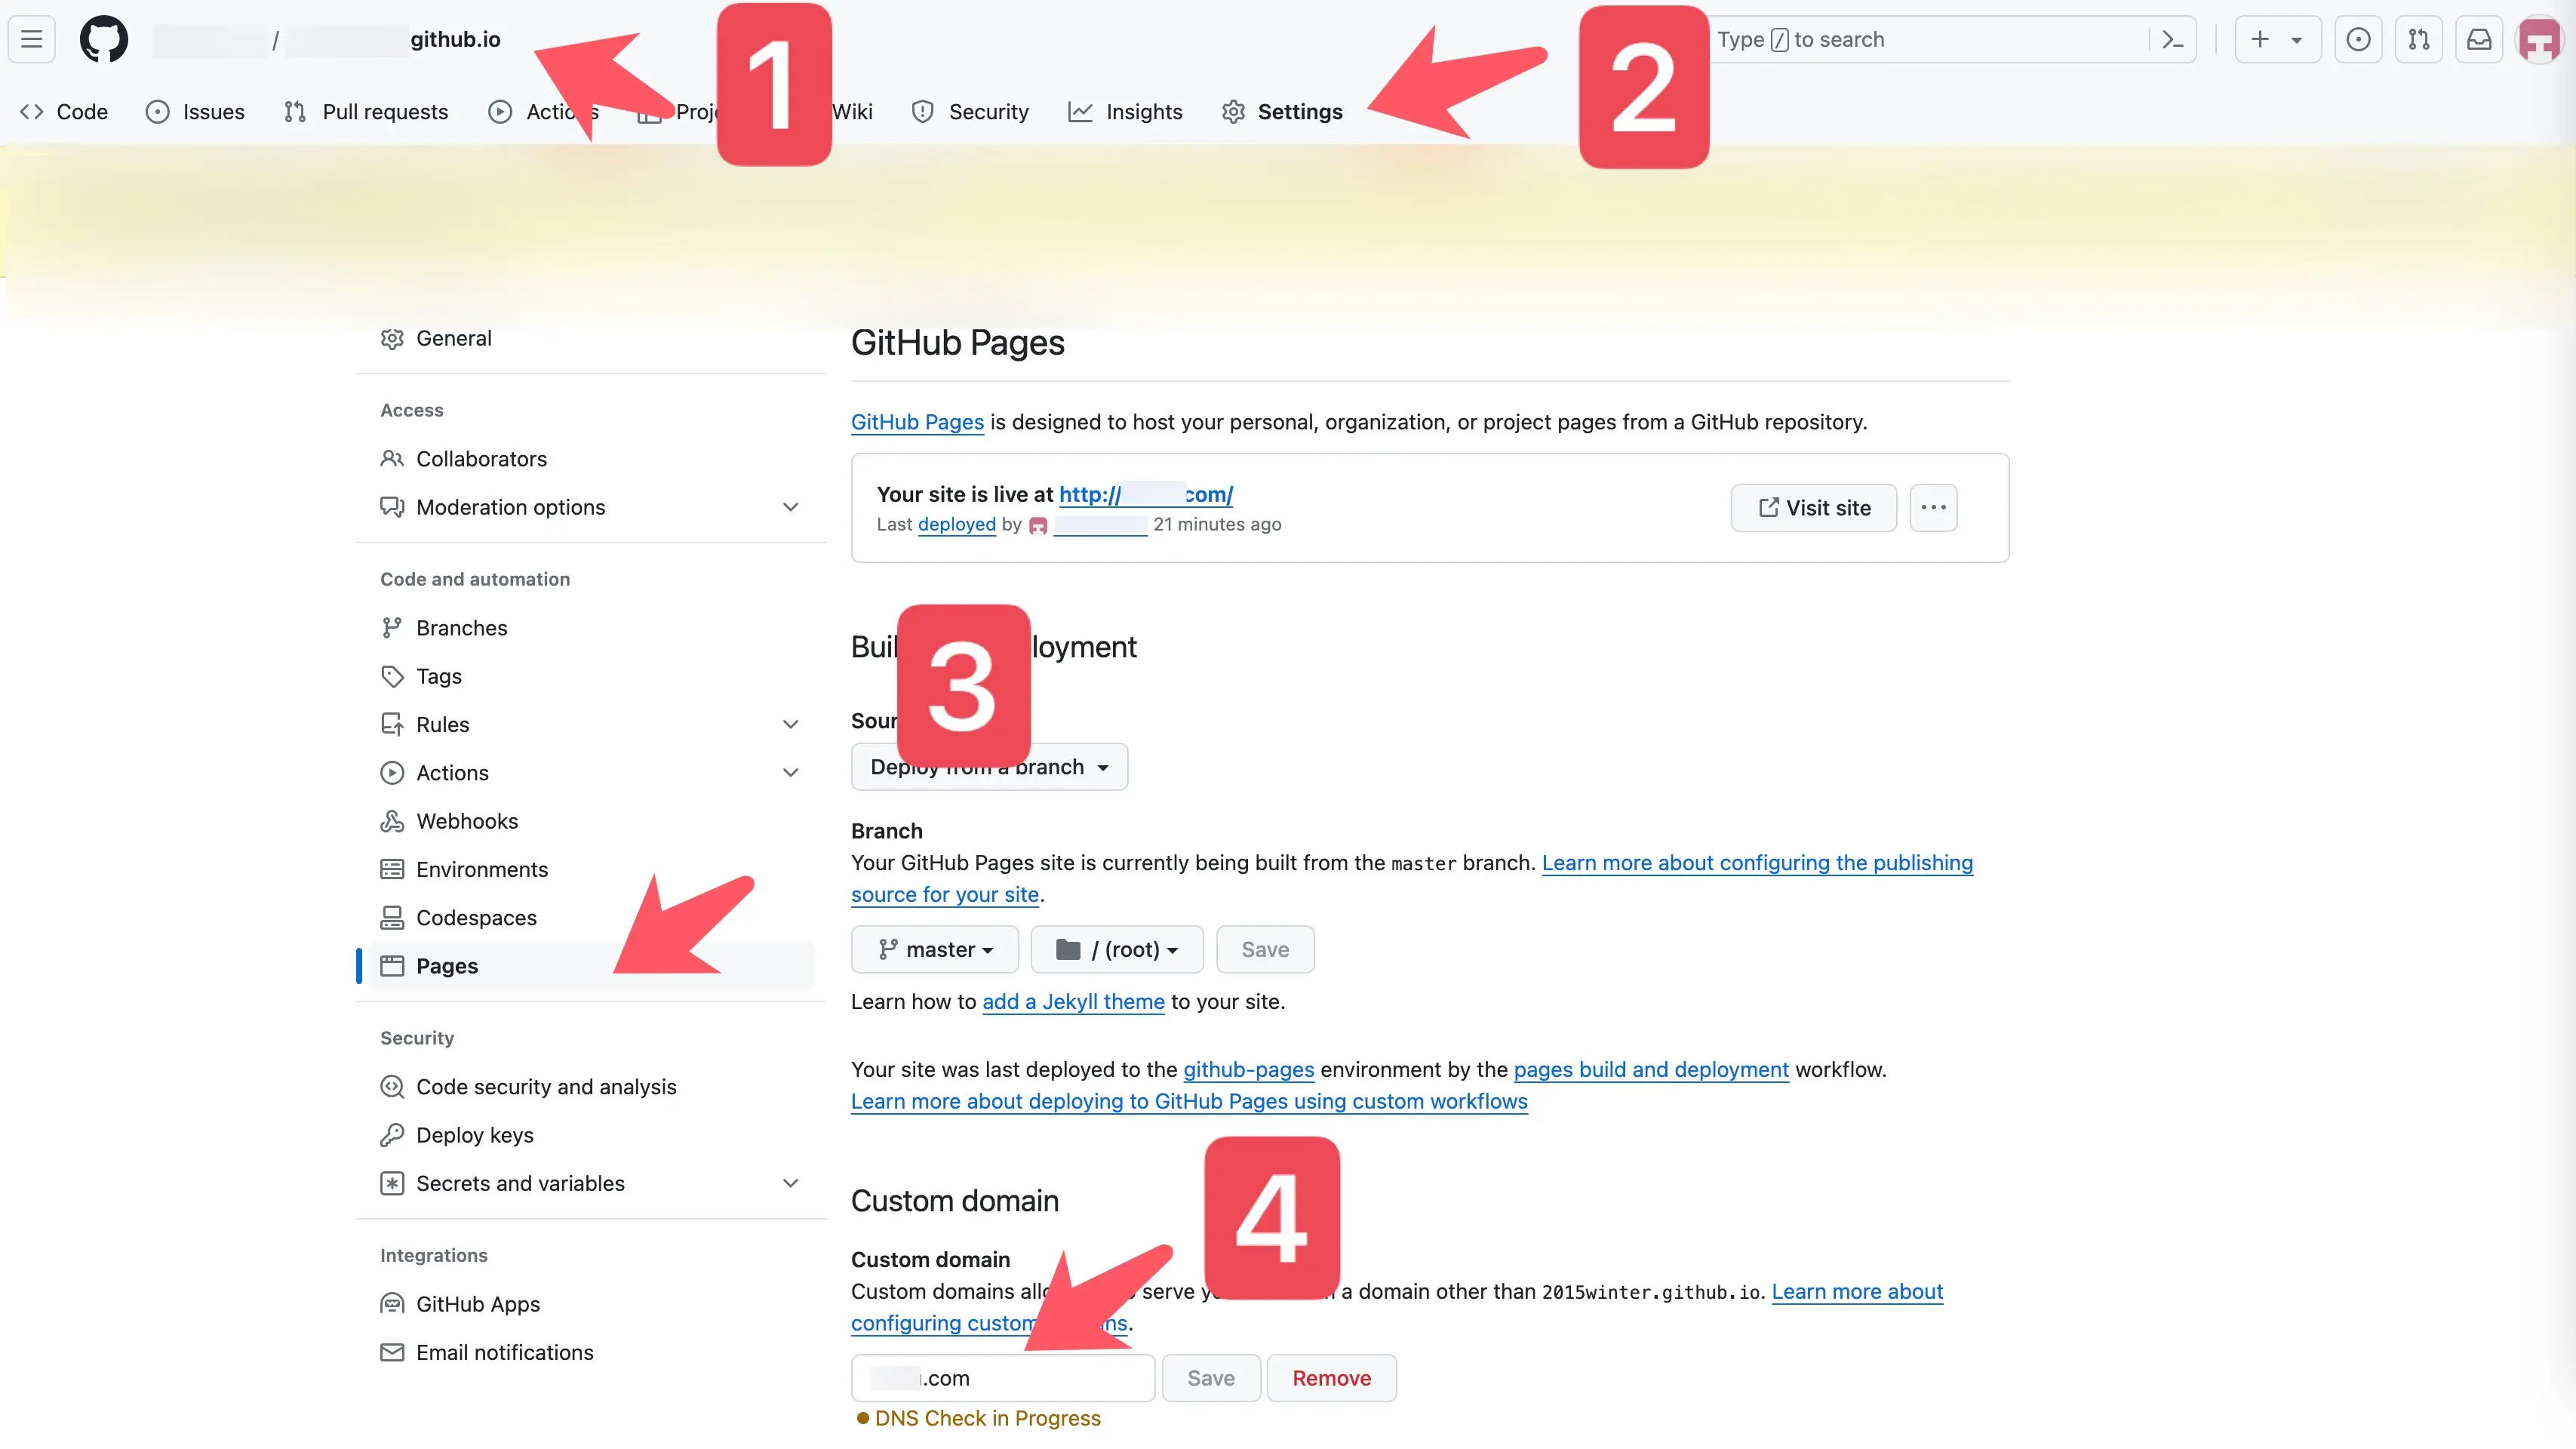This screenshot has width=2576, height=1449.
Task: Click the GitHub Octocat logo
Action: pyautogui.click(x=103, y=40)
